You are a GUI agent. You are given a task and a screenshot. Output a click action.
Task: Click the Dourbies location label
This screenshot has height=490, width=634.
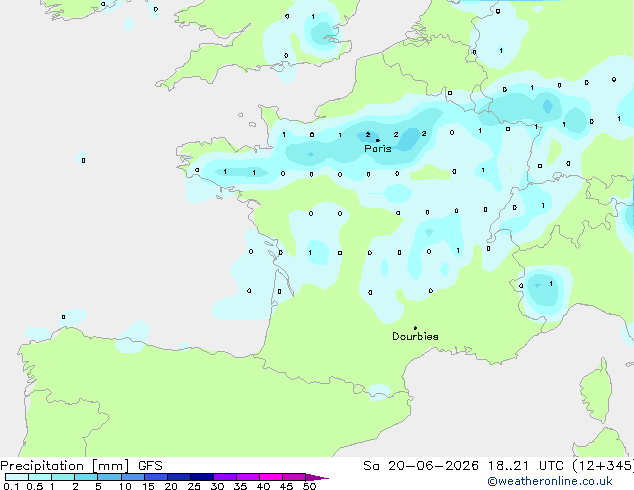[415, 336]
